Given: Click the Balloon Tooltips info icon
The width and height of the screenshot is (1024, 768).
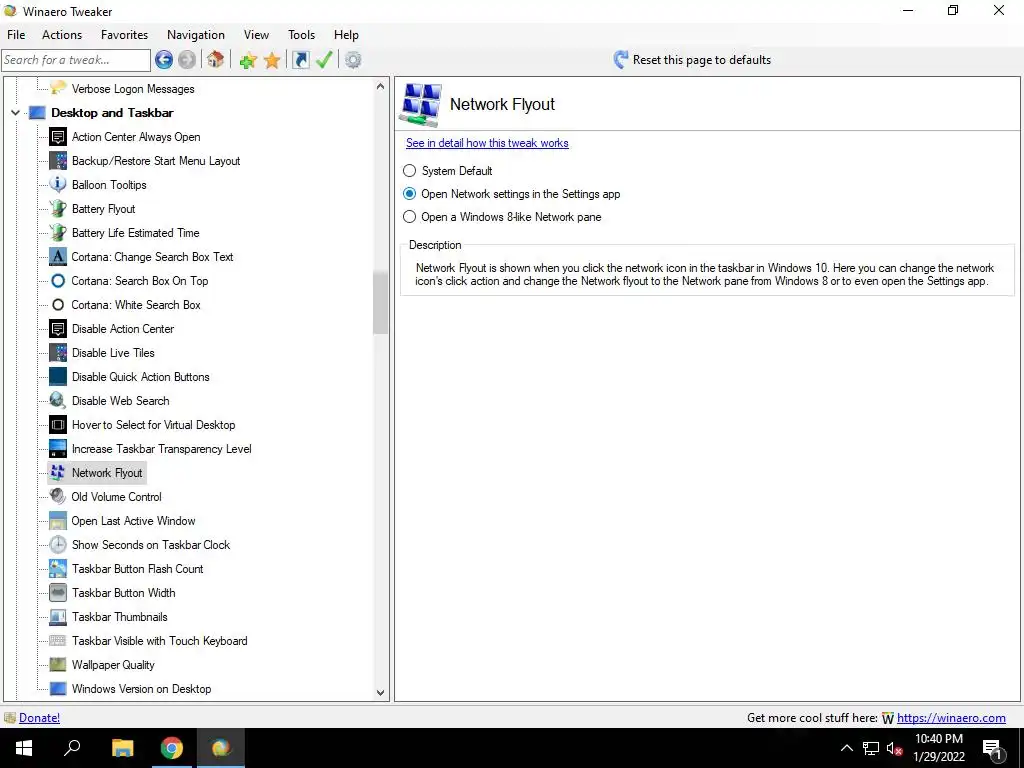Looking at the screenshot, I should 58,185.
